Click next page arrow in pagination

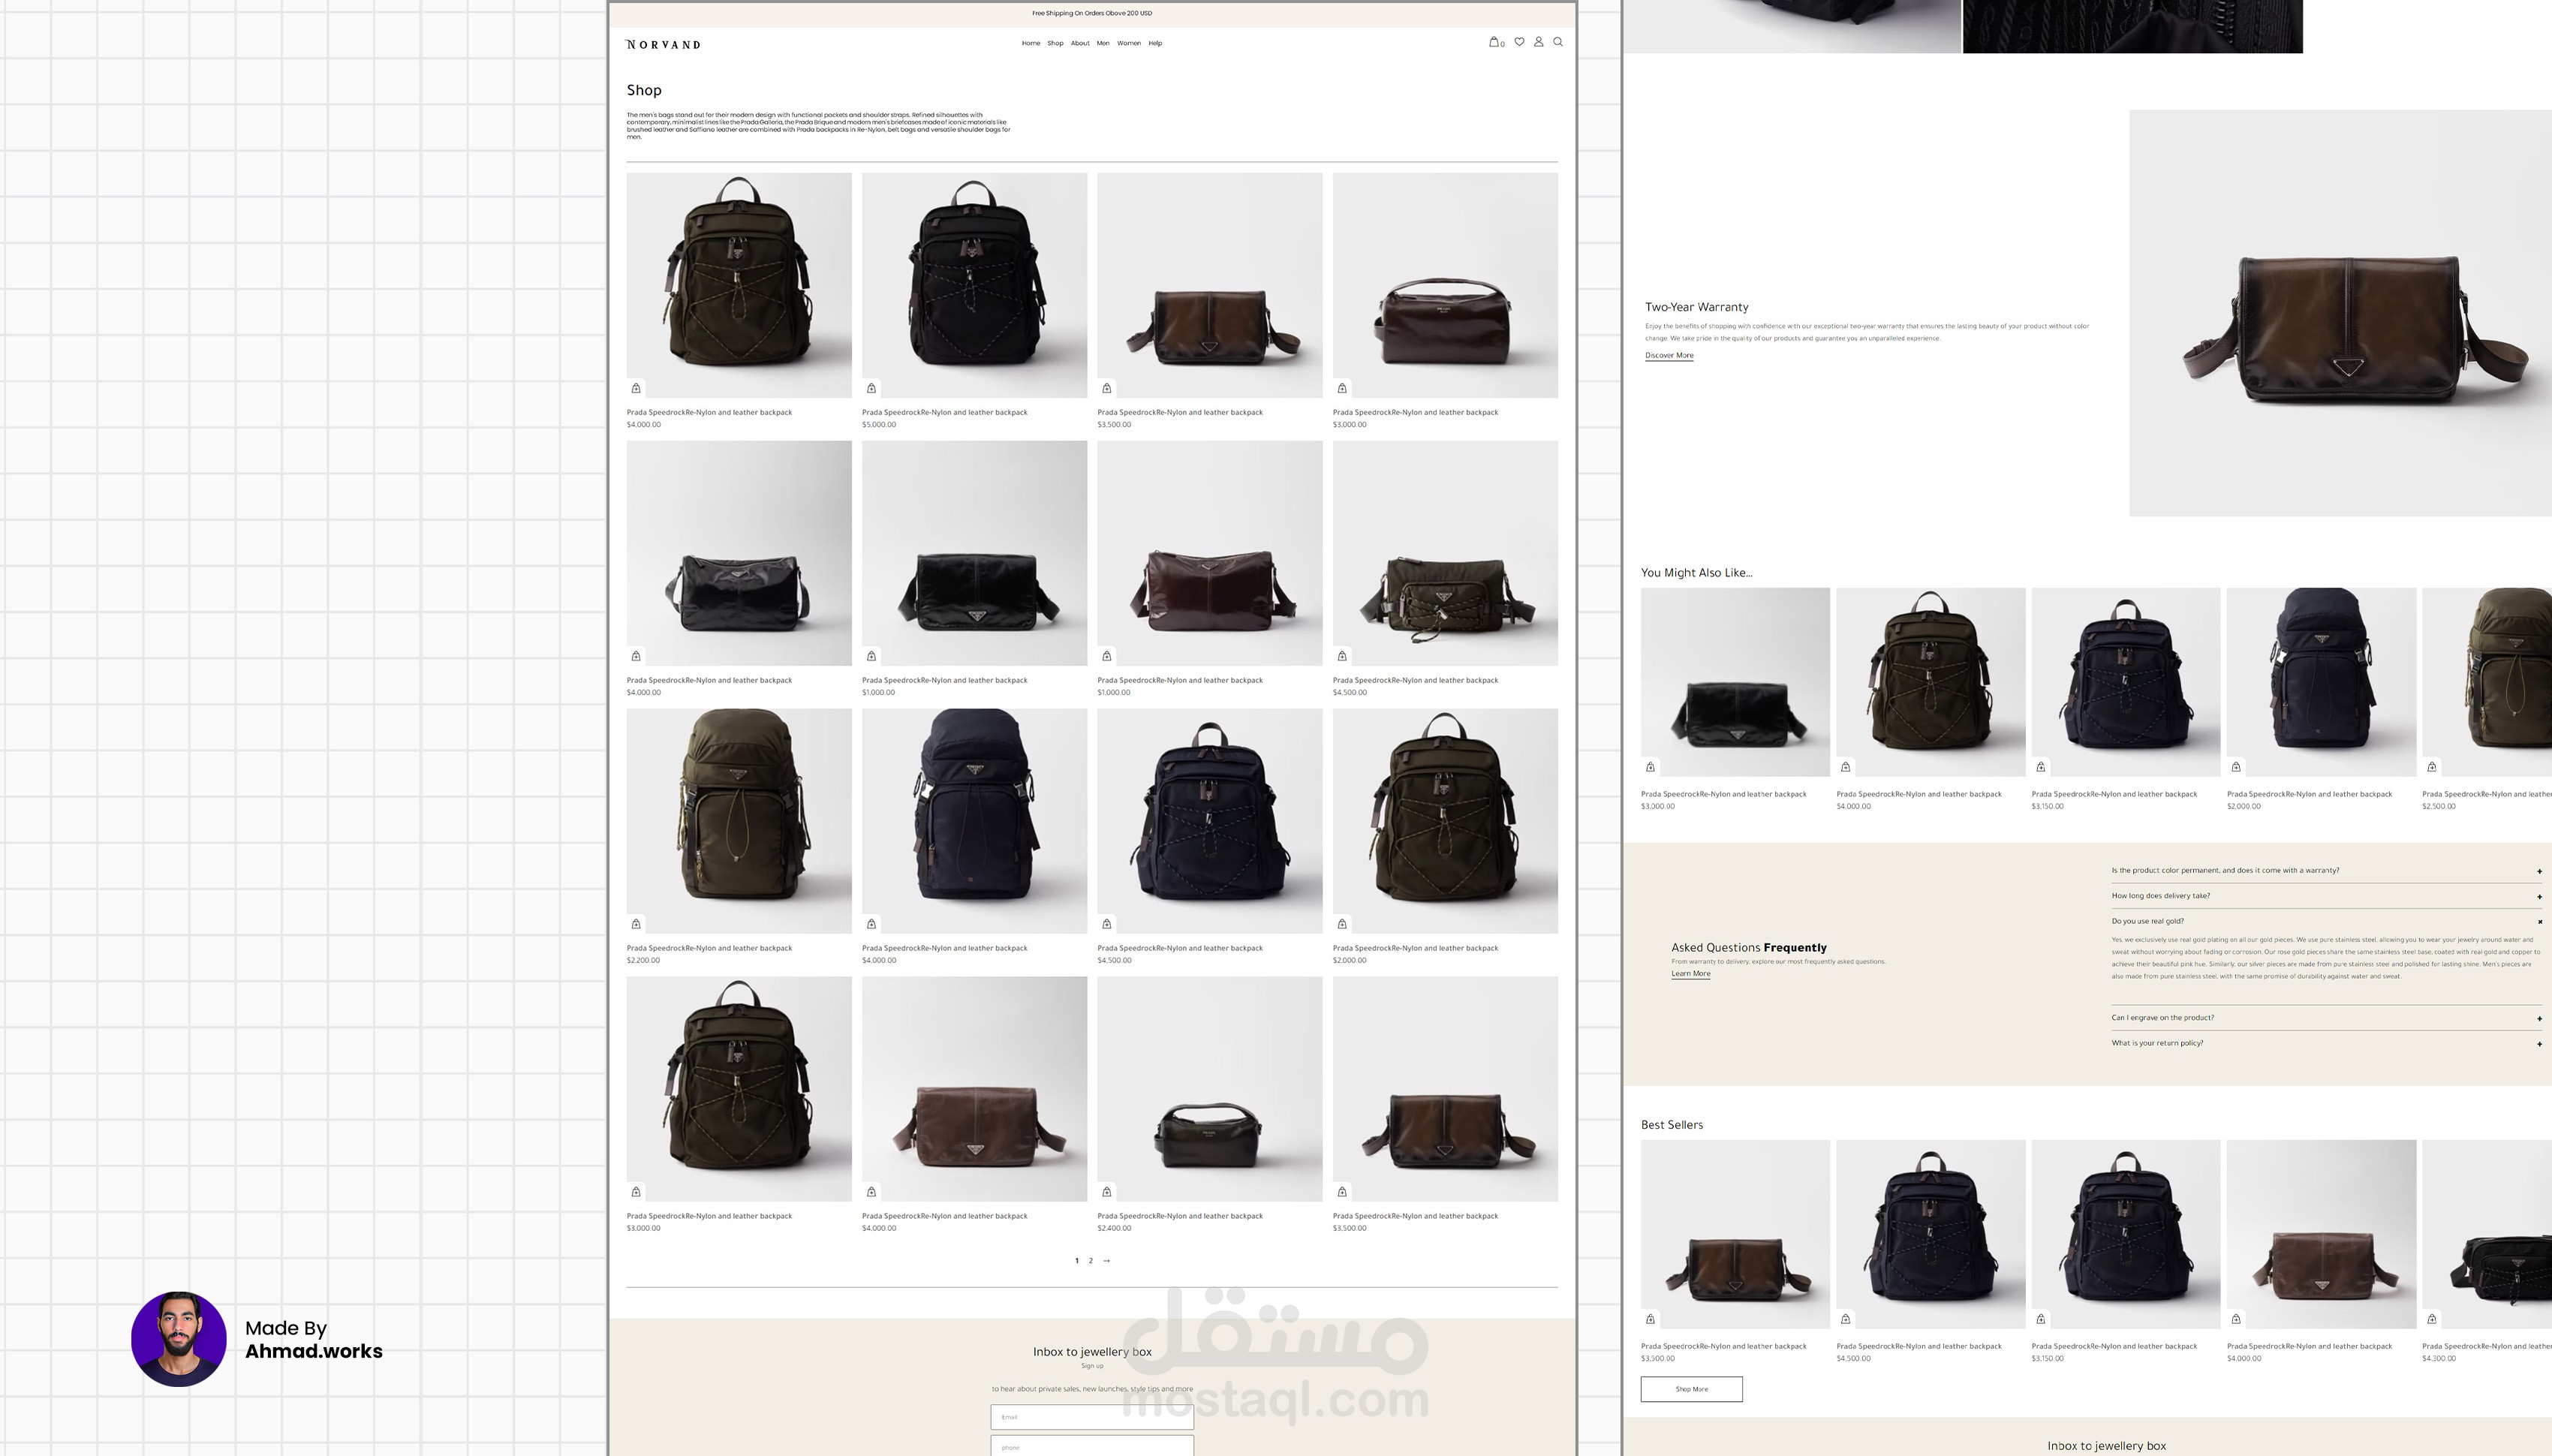point(1106,1261)
